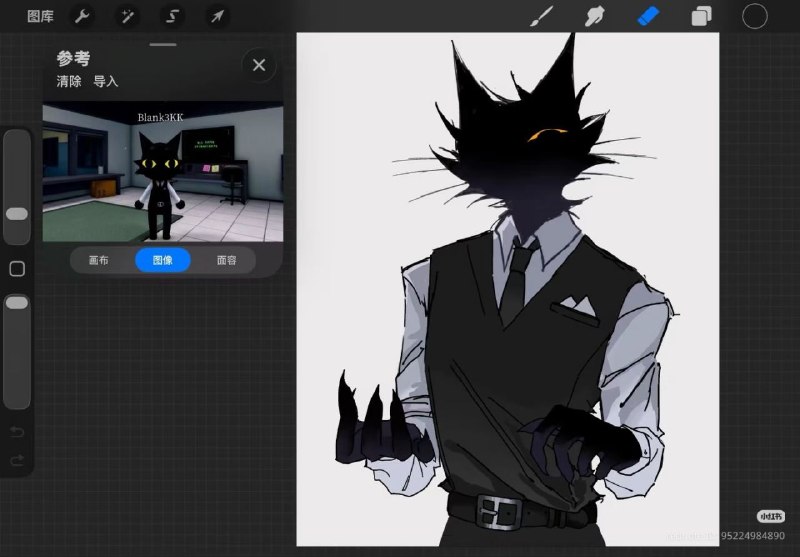Select the 图像 reference tab
The width and height of the screenshot is (800, 557).
(163, 260)
